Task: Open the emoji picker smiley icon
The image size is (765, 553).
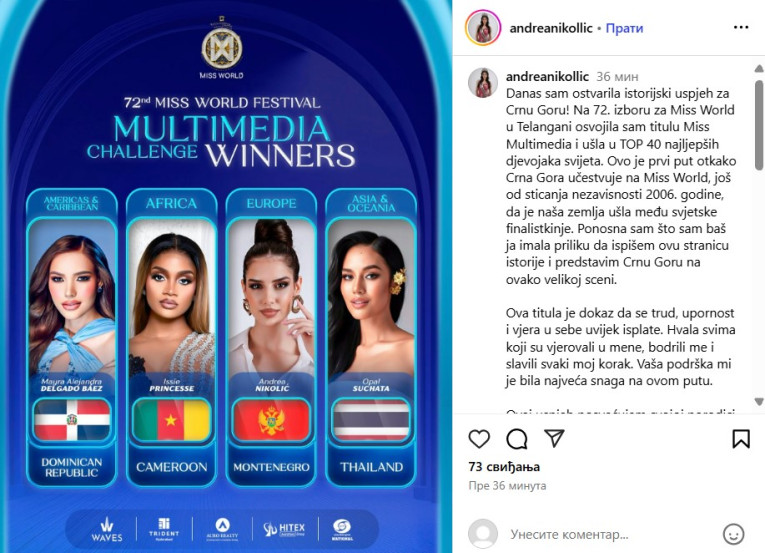Action: point(733,534)
